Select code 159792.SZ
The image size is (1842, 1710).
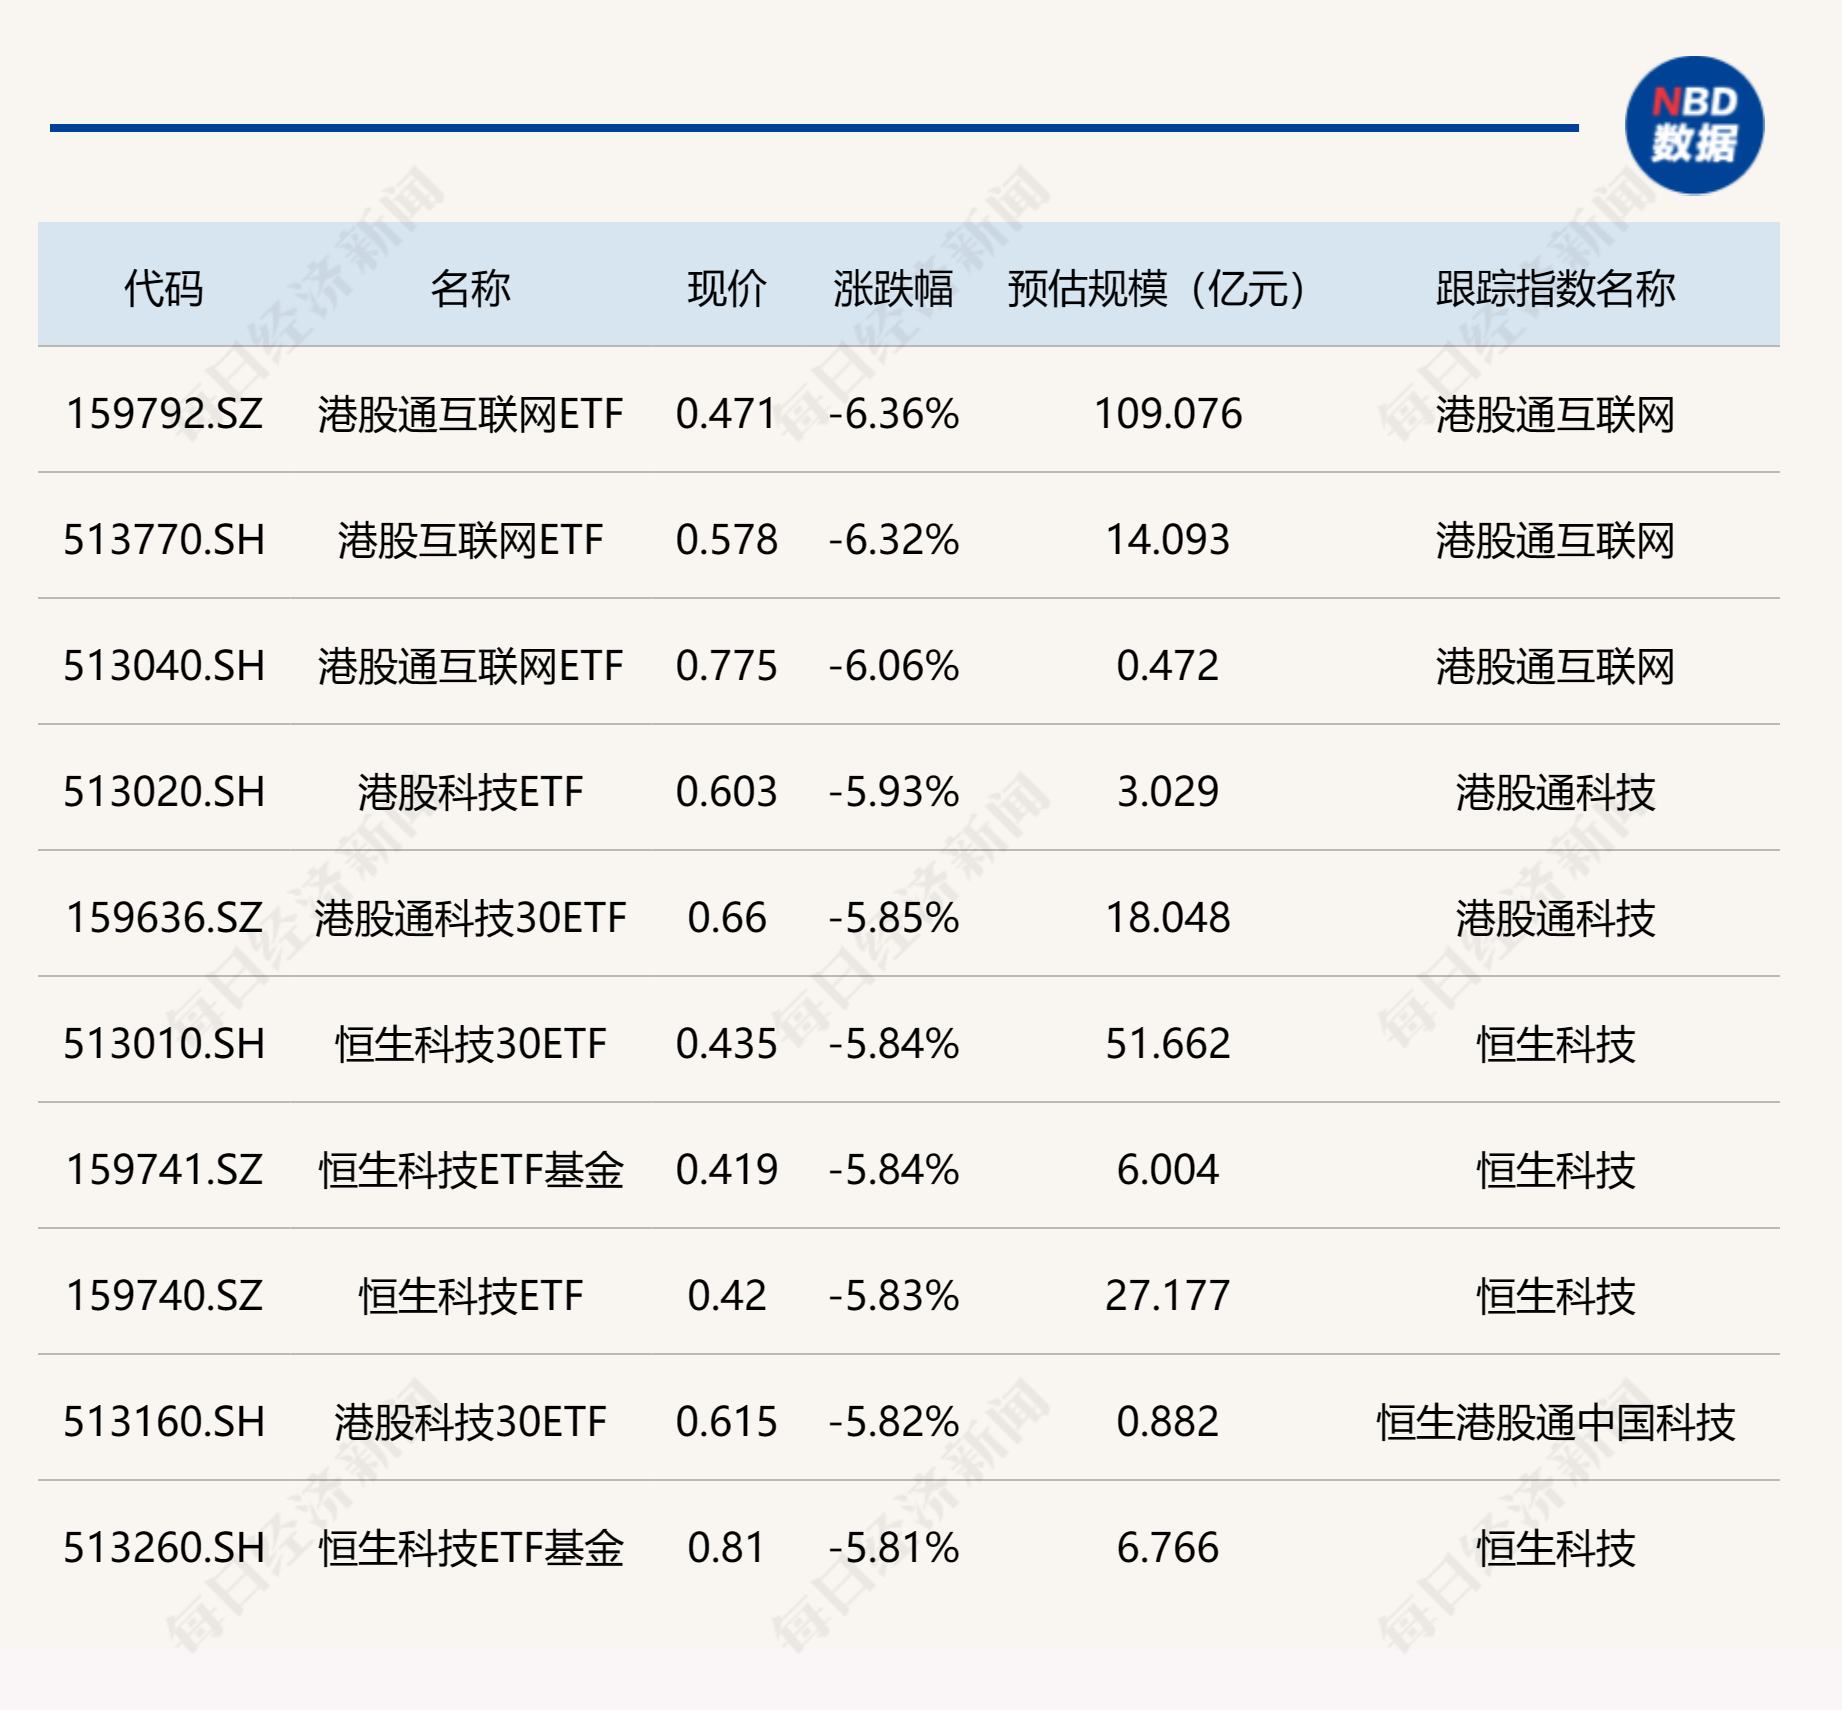coord(164,414)
